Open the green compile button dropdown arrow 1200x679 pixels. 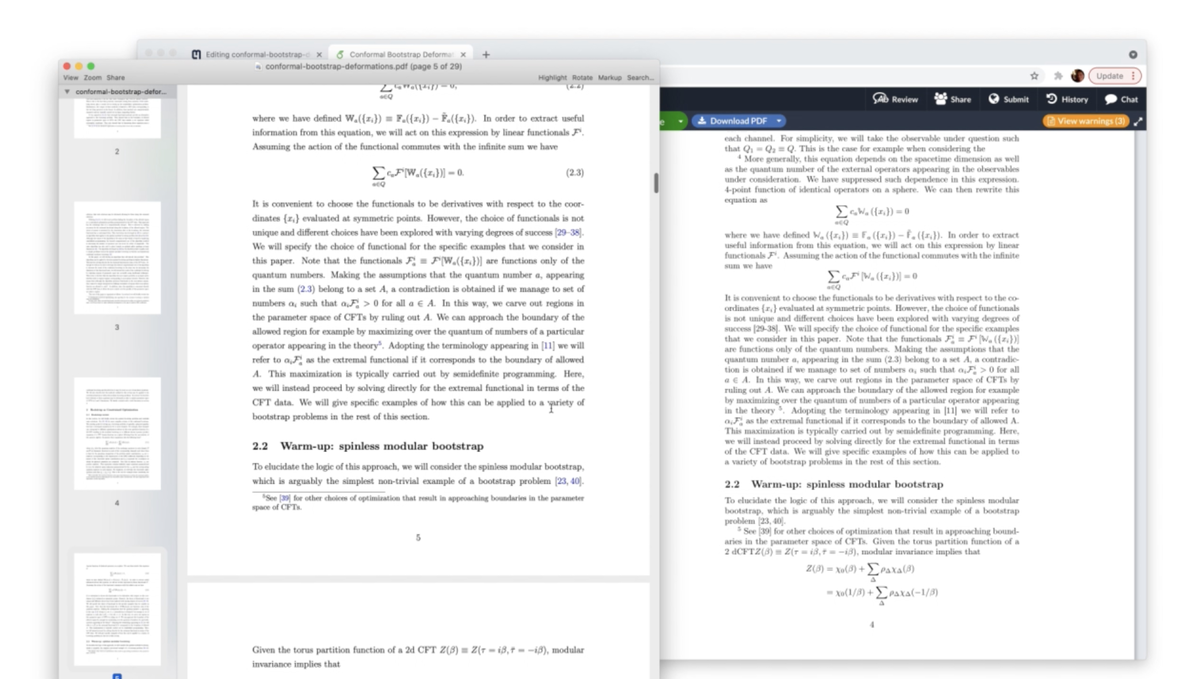(x=680, y=121)
